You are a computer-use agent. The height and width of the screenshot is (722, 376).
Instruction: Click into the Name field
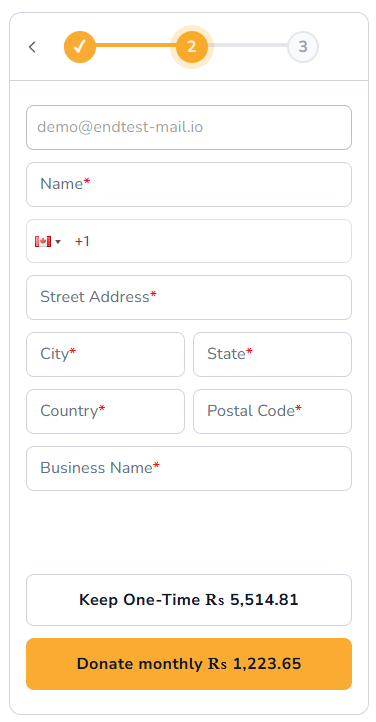189,185
